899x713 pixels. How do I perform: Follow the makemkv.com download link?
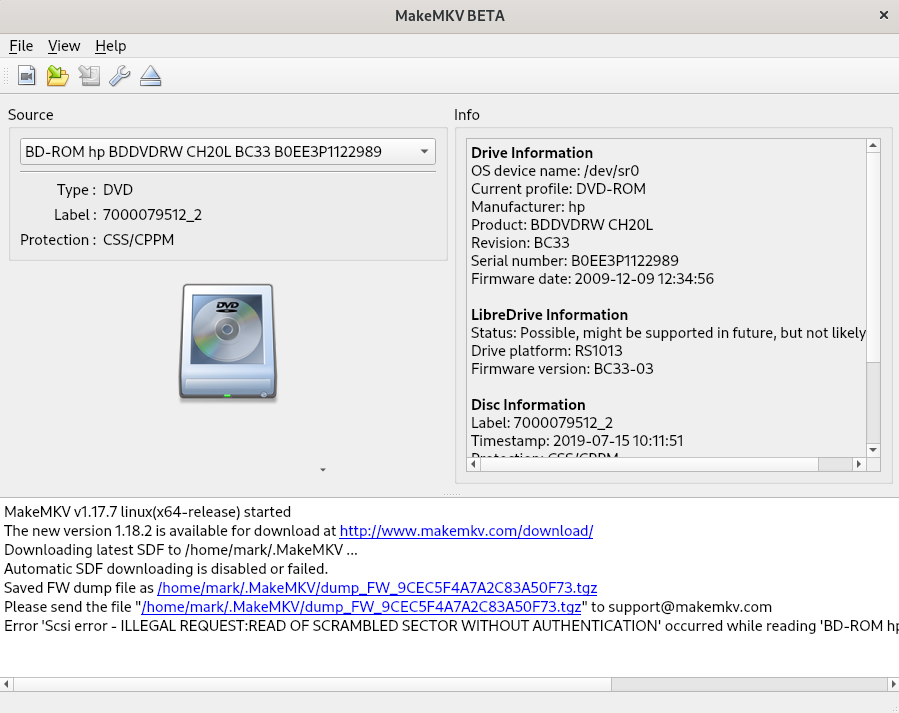point(466,531)
